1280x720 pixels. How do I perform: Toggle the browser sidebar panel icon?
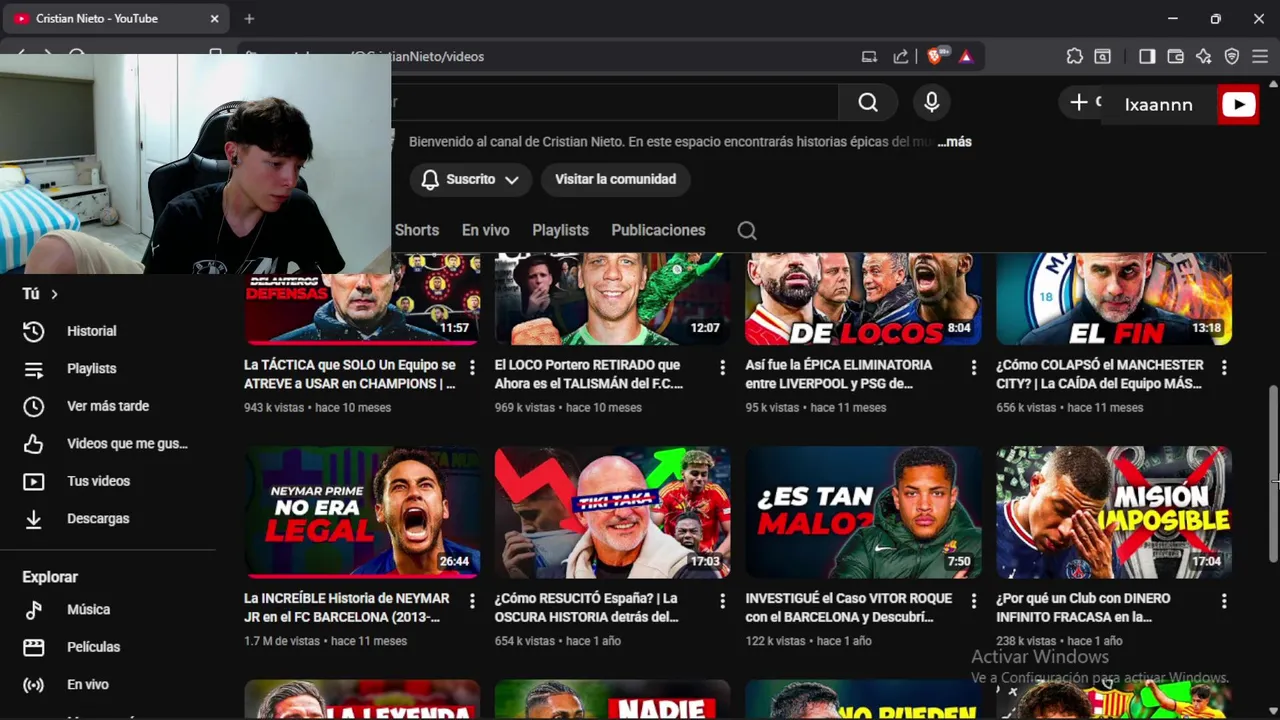coord(1147,57)
